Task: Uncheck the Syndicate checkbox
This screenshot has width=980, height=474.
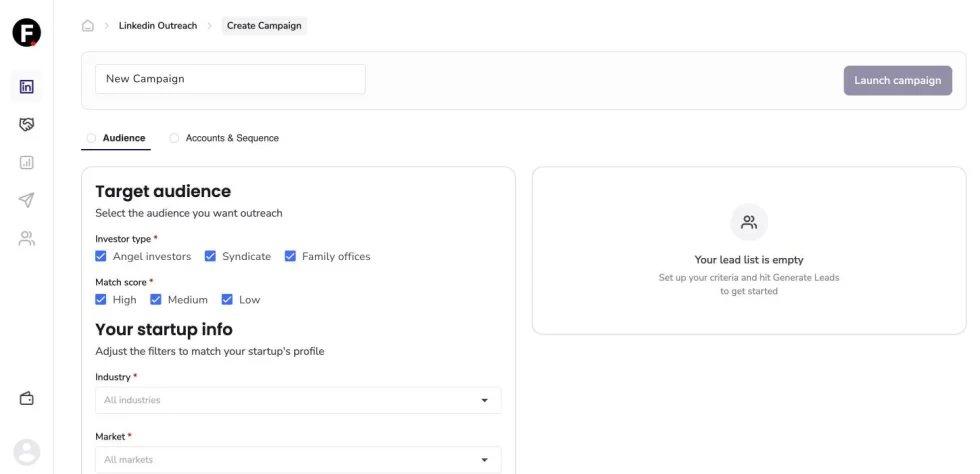Action: [x=210, y=256]
